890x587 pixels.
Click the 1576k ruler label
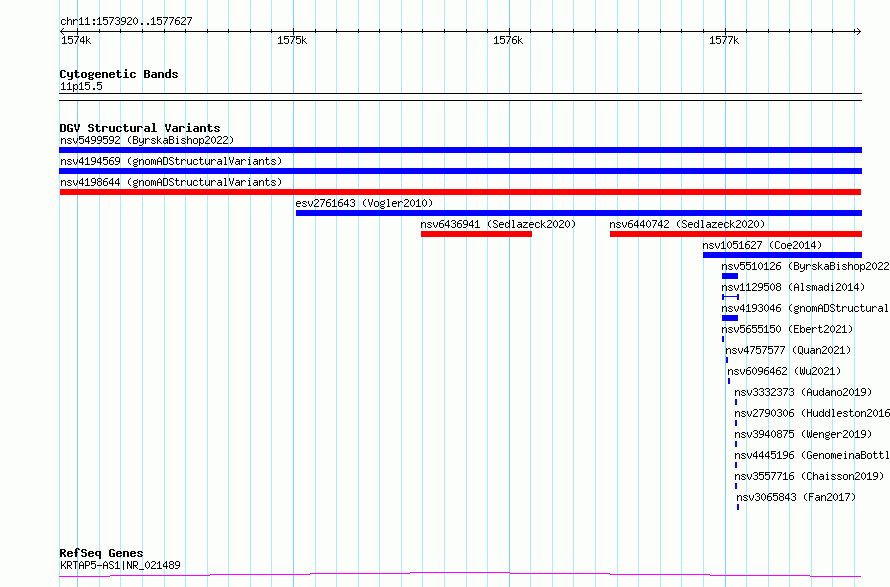pyautogui.click(x=508, y=40)
